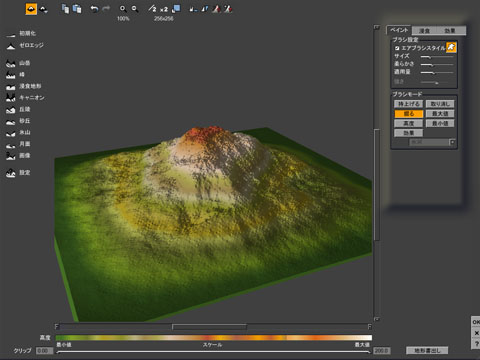This screenshot has height=360, width=480.
Task: Open the terrain type dropdown icon
Action: click(43, 9)
